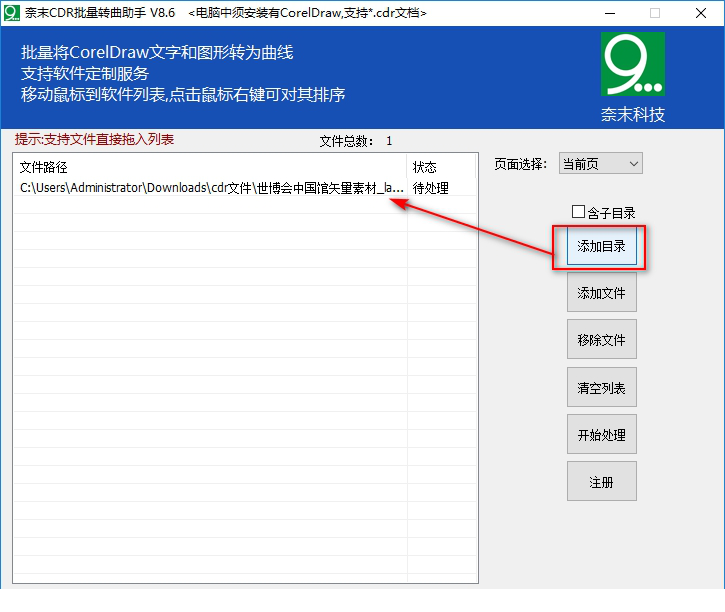Click the red 提示 drag-in hint text

[x=94, y=140]
